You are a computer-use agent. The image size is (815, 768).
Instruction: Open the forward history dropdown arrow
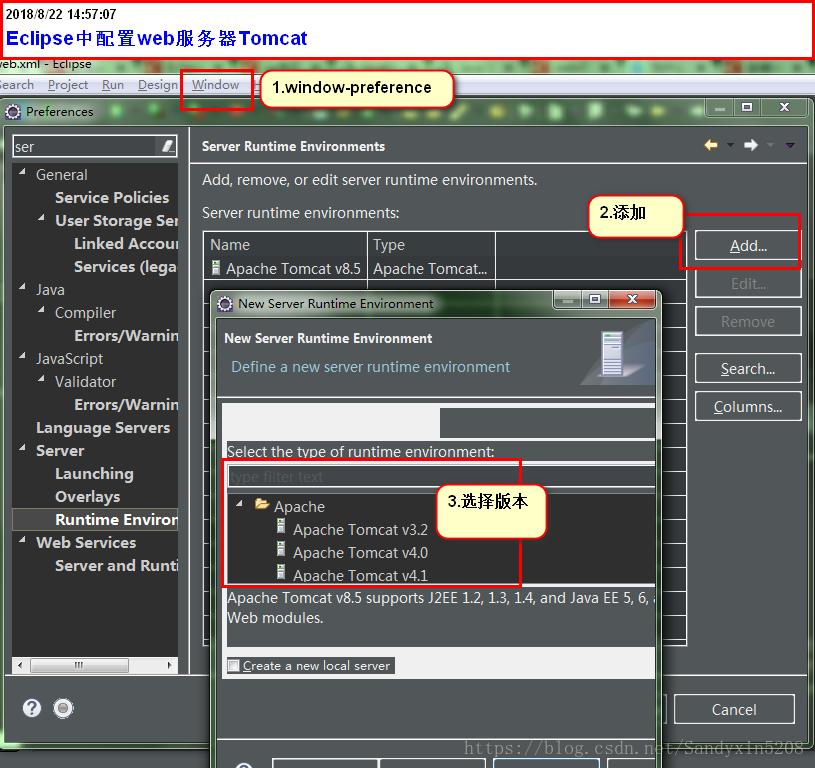(x=770, y=145)
